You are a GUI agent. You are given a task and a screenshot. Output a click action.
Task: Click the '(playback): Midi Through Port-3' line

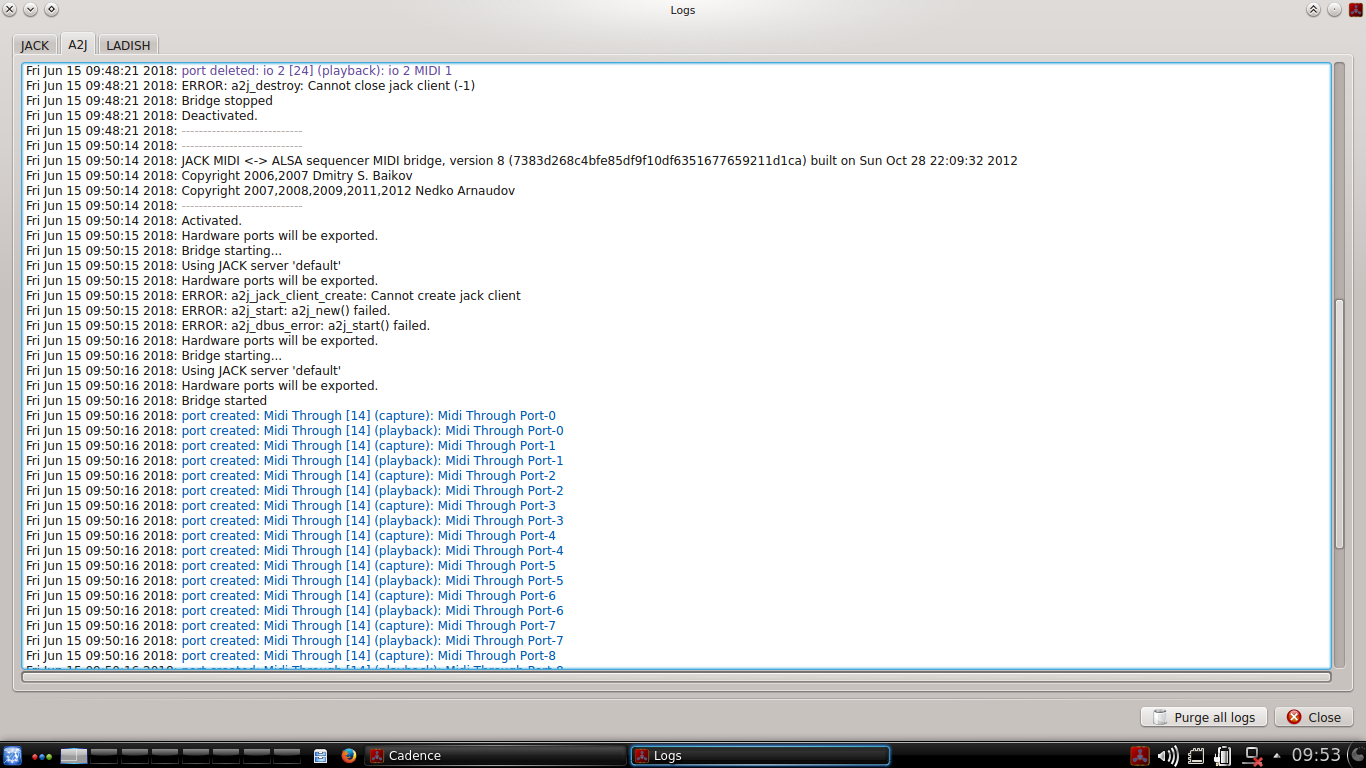coord(295,521)
